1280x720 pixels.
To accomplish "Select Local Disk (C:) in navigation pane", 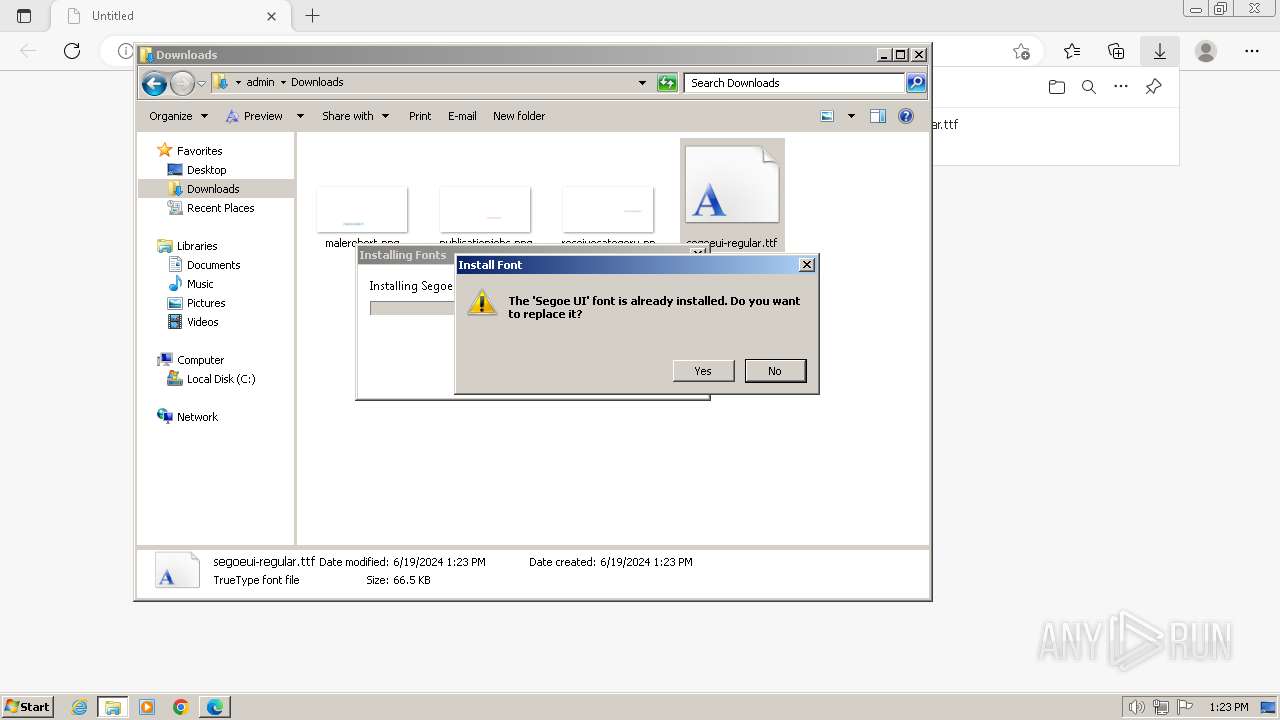I will pos(221,379).
